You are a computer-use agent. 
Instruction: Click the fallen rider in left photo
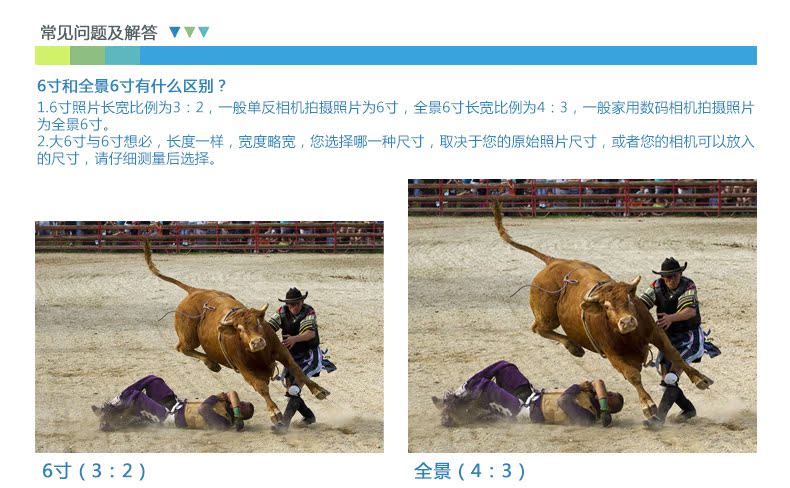click(174, 403)
